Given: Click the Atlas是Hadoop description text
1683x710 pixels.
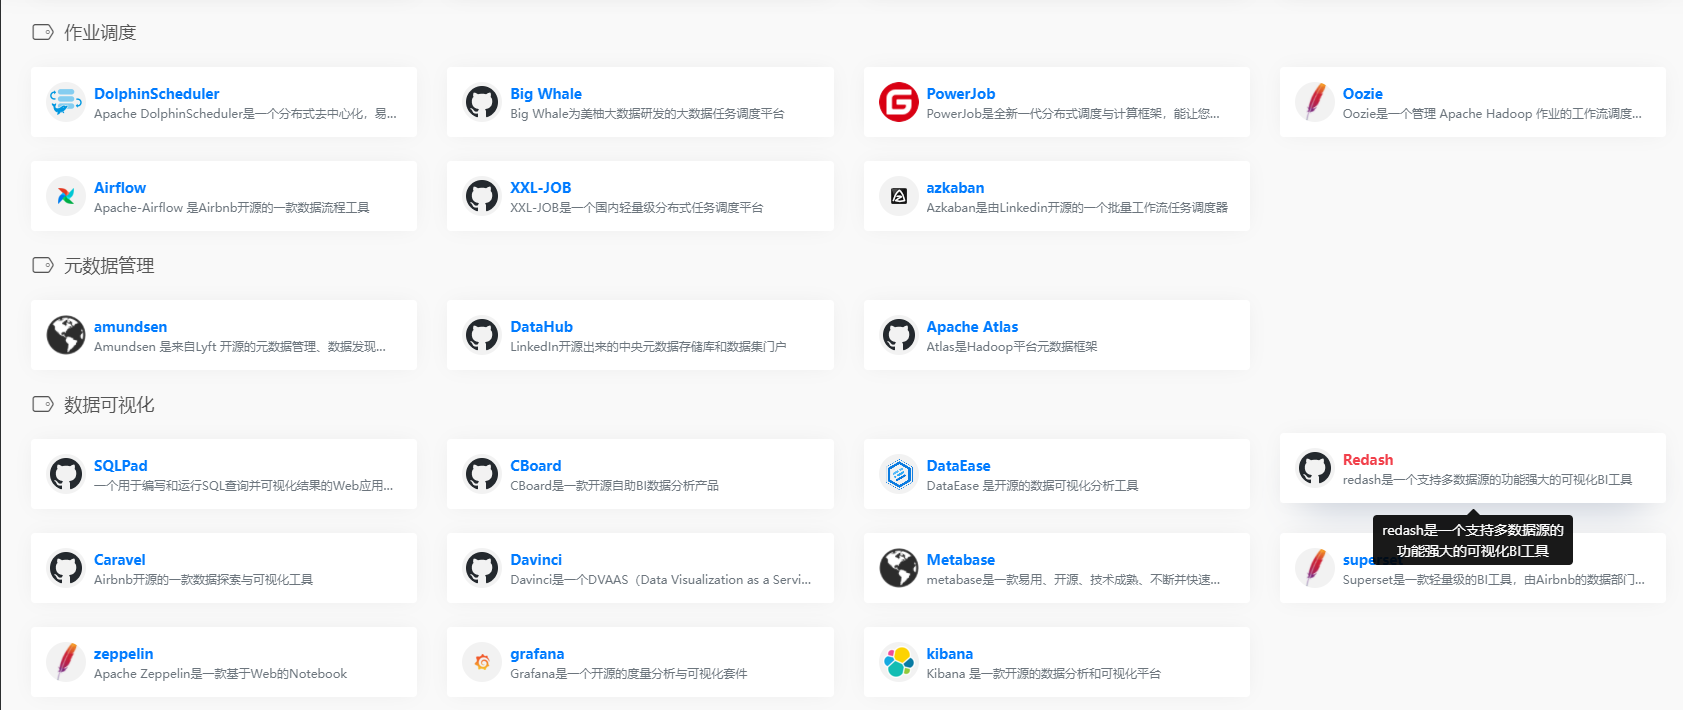Looking at the screenshot, I should (x=1012, y=347).
